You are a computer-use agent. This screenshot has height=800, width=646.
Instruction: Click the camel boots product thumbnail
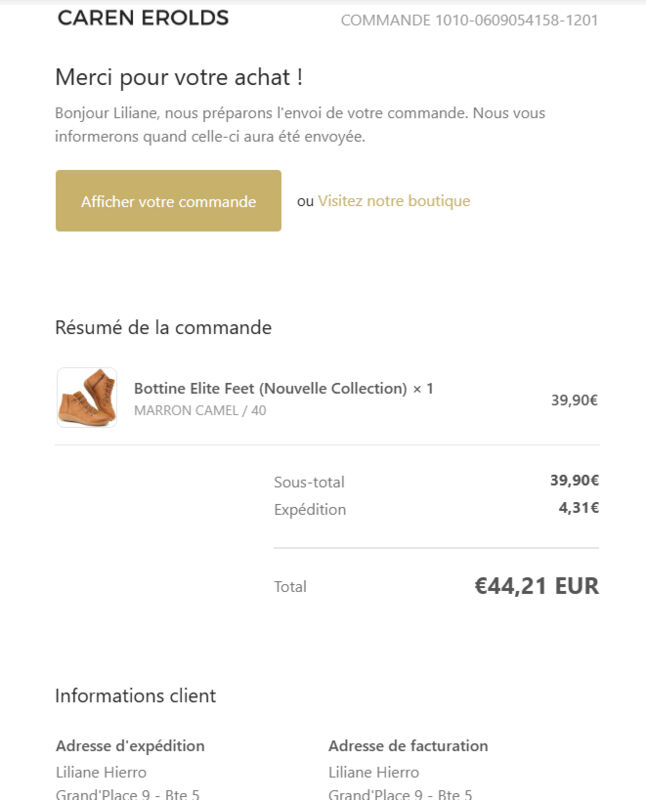pyautogui.click(x=87, y=397)
